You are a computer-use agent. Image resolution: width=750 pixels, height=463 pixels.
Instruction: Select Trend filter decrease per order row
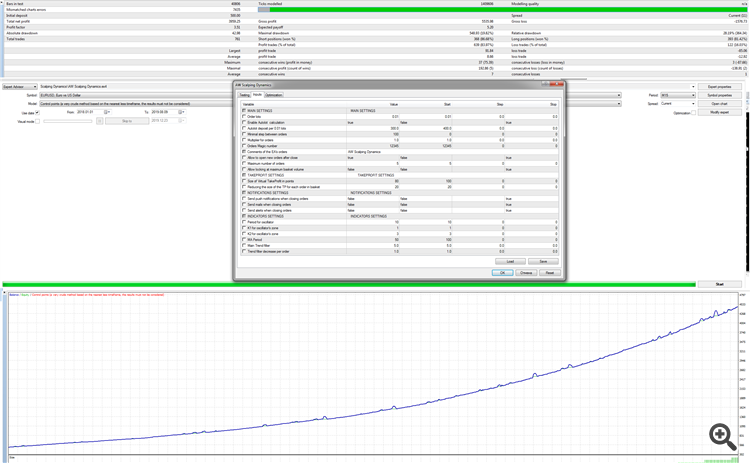pyautogui.click(x=399, y=251)
